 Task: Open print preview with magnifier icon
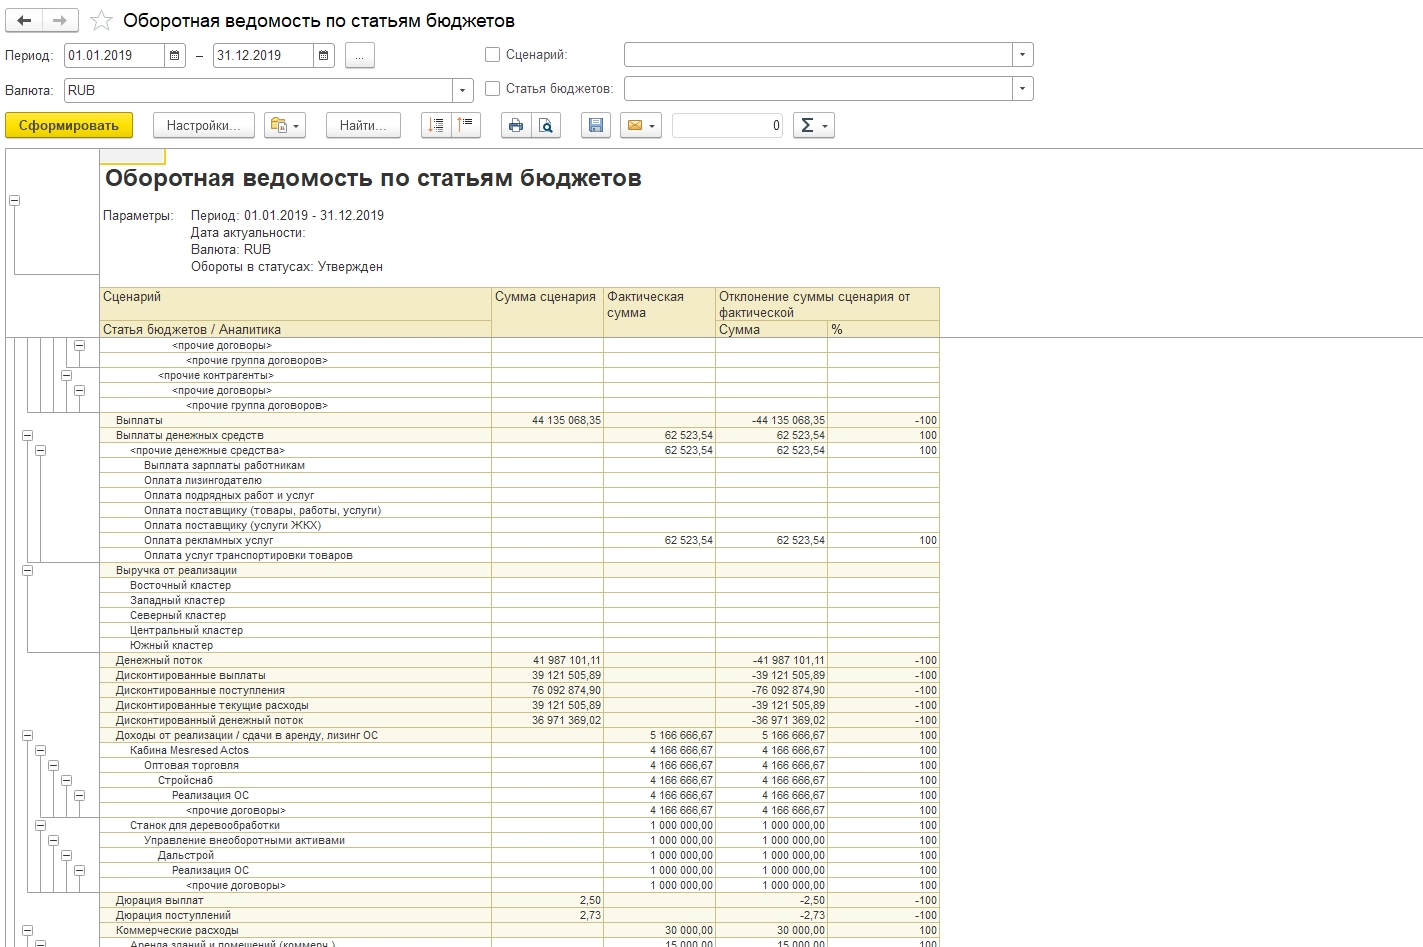pyautogui.click(x=545, y=125)
